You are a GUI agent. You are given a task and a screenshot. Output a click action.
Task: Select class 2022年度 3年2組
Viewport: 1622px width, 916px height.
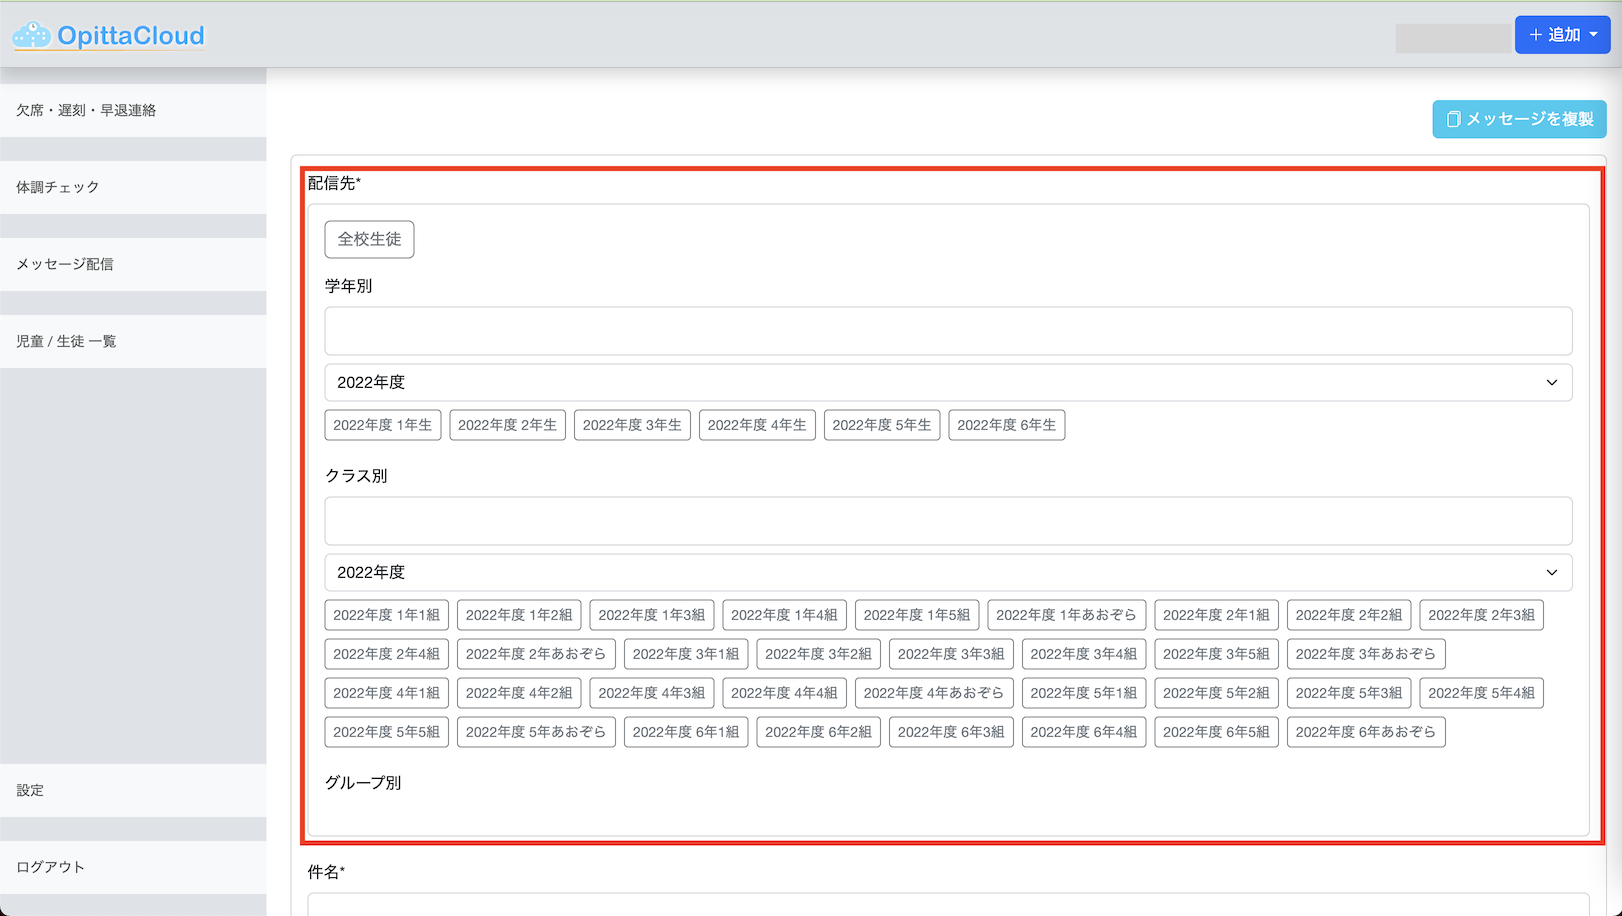[819, 654]
